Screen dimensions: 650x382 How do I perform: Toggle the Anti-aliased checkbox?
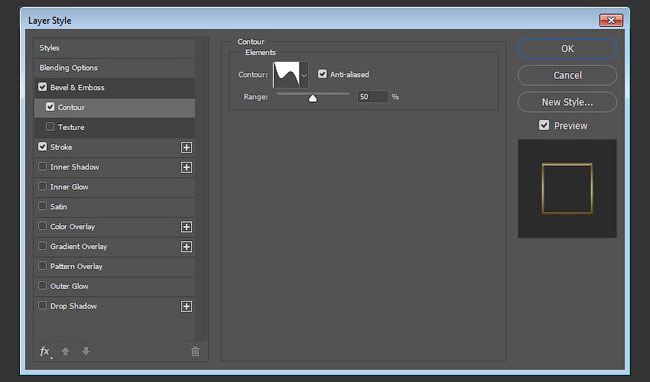coord(322,74)
